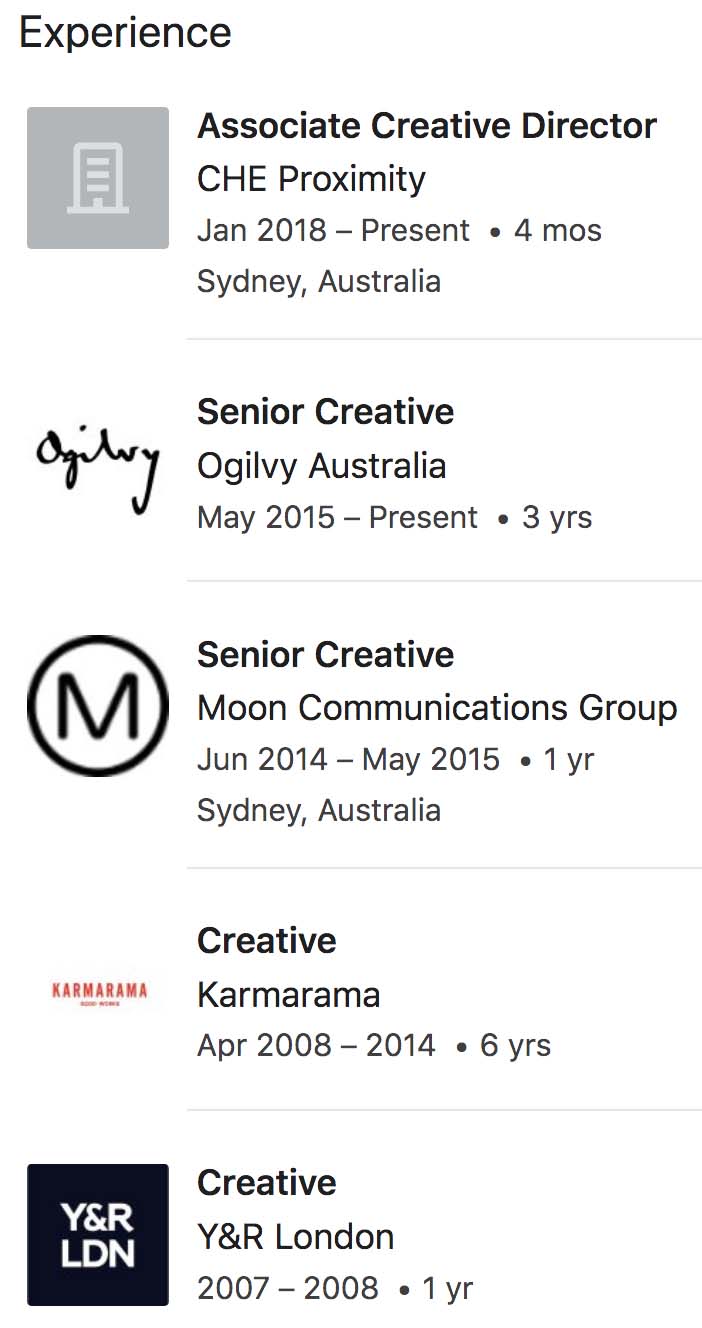702x1328 pixels.
Task: Open the Associate Creative Director position title
Action: (x=427, y=126)
